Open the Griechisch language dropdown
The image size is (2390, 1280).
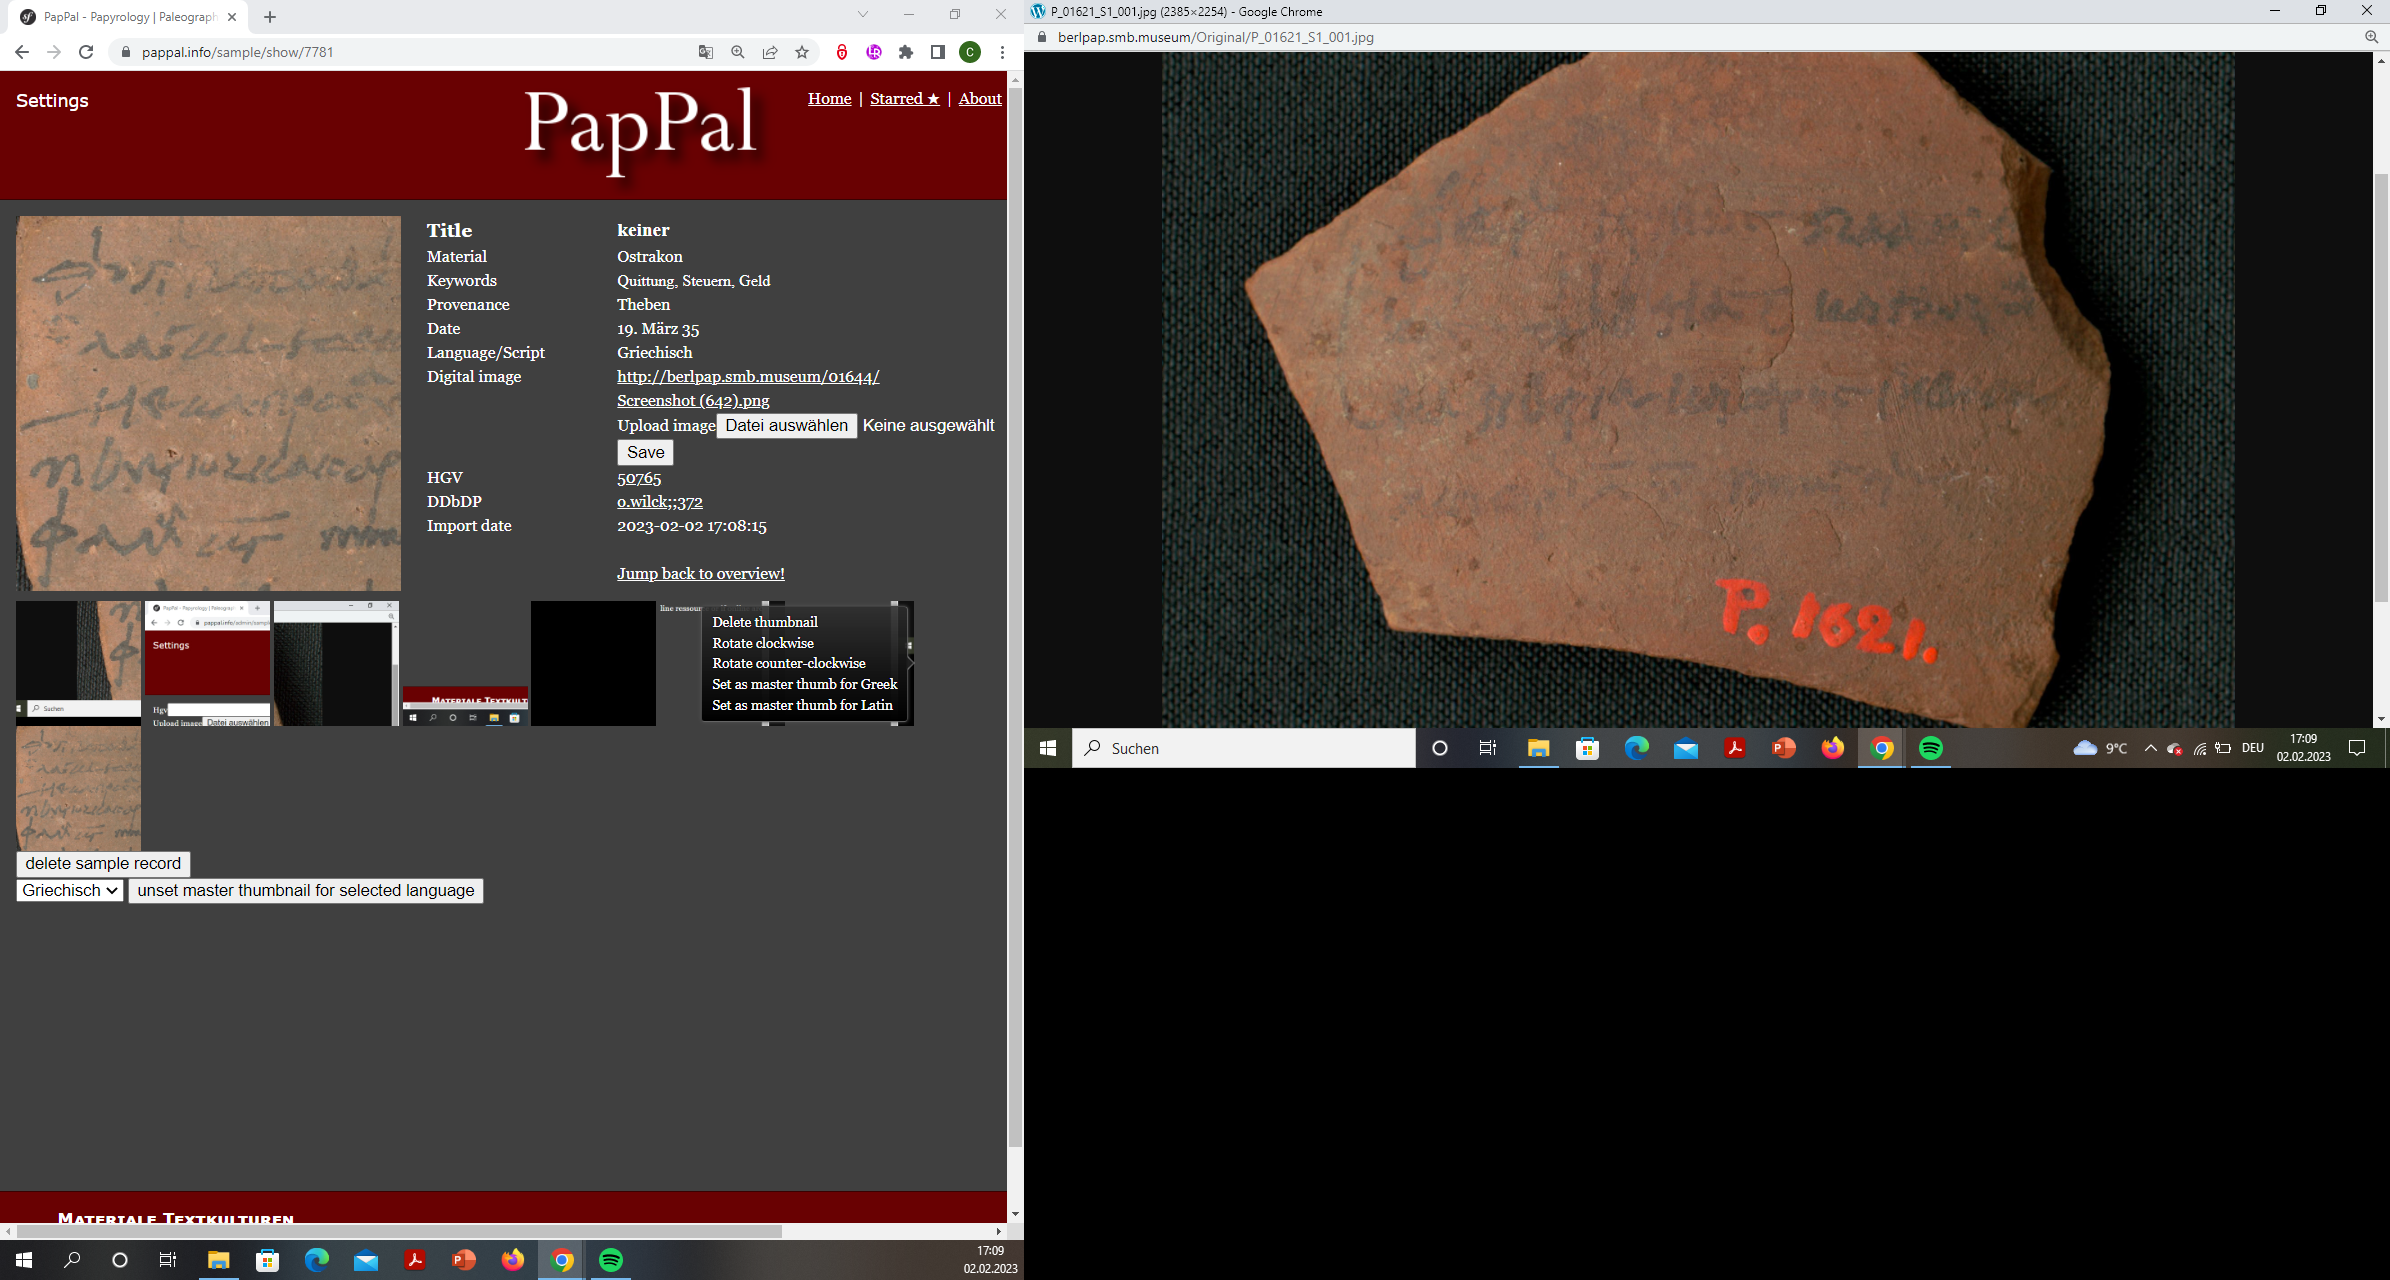(70, 891)
